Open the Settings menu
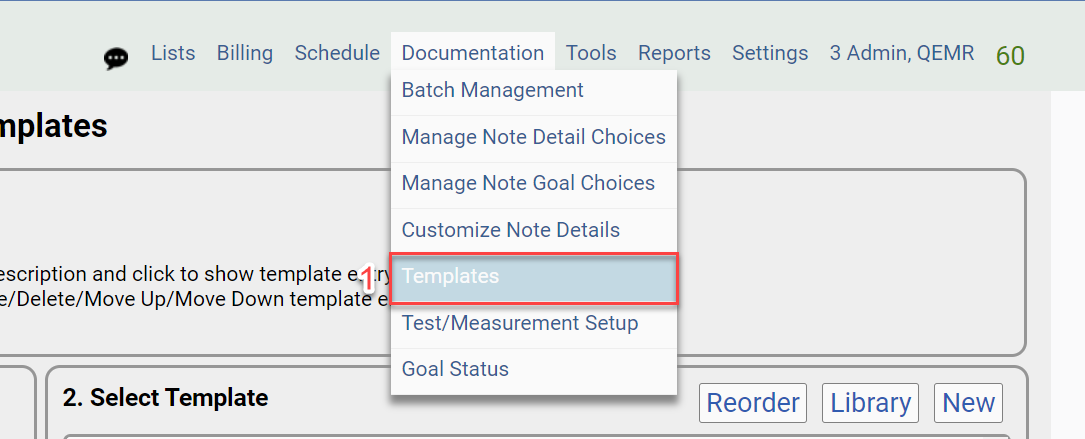This screenshot has height=439, width=1085. pyautogui.click(x=770, y=53)
